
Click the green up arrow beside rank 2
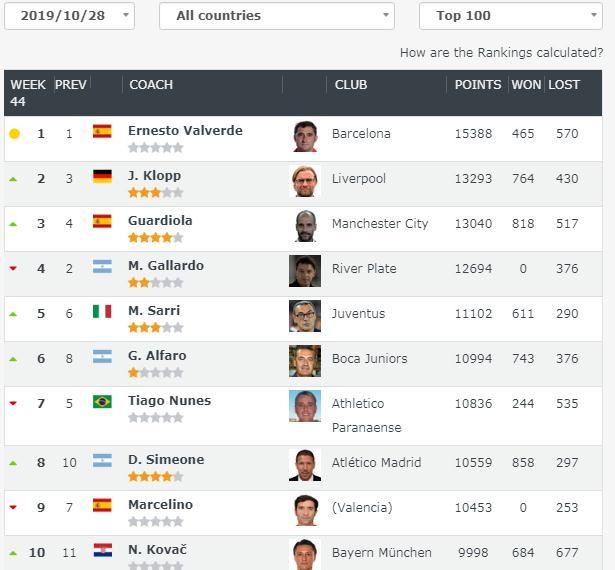click(14, 178)
